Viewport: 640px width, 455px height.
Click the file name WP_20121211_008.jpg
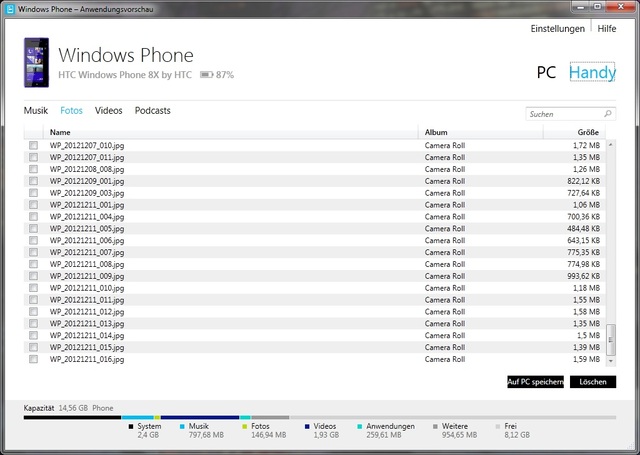87,264
